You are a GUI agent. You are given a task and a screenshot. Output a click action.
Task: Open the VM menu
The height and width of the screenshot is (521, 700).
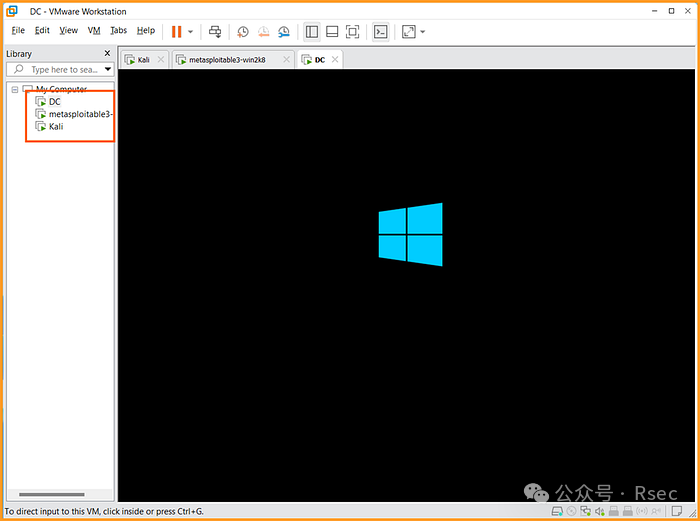click(94, 31)
